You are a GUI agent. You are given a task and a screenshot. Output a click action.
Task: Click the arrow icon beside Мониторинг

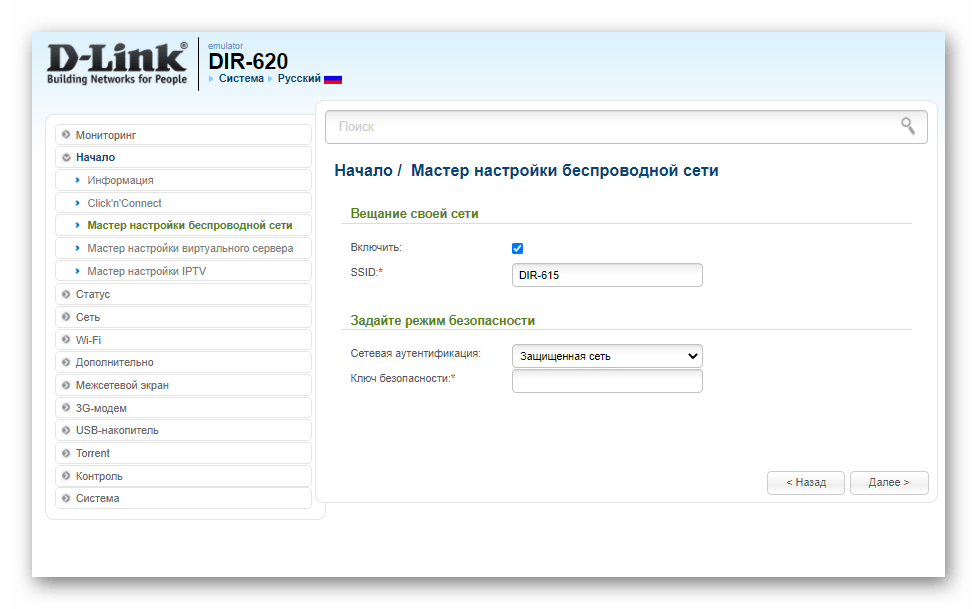coord(66,135)
